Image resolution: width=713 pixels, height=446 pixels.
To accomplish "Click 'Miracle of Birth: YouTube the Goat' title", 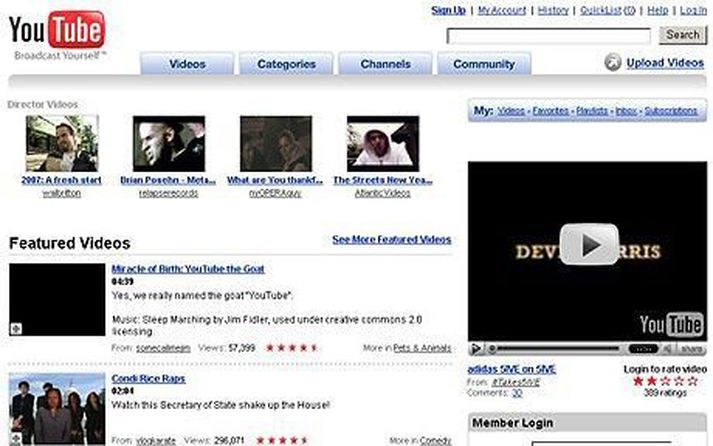I will [x=188, y=269].
